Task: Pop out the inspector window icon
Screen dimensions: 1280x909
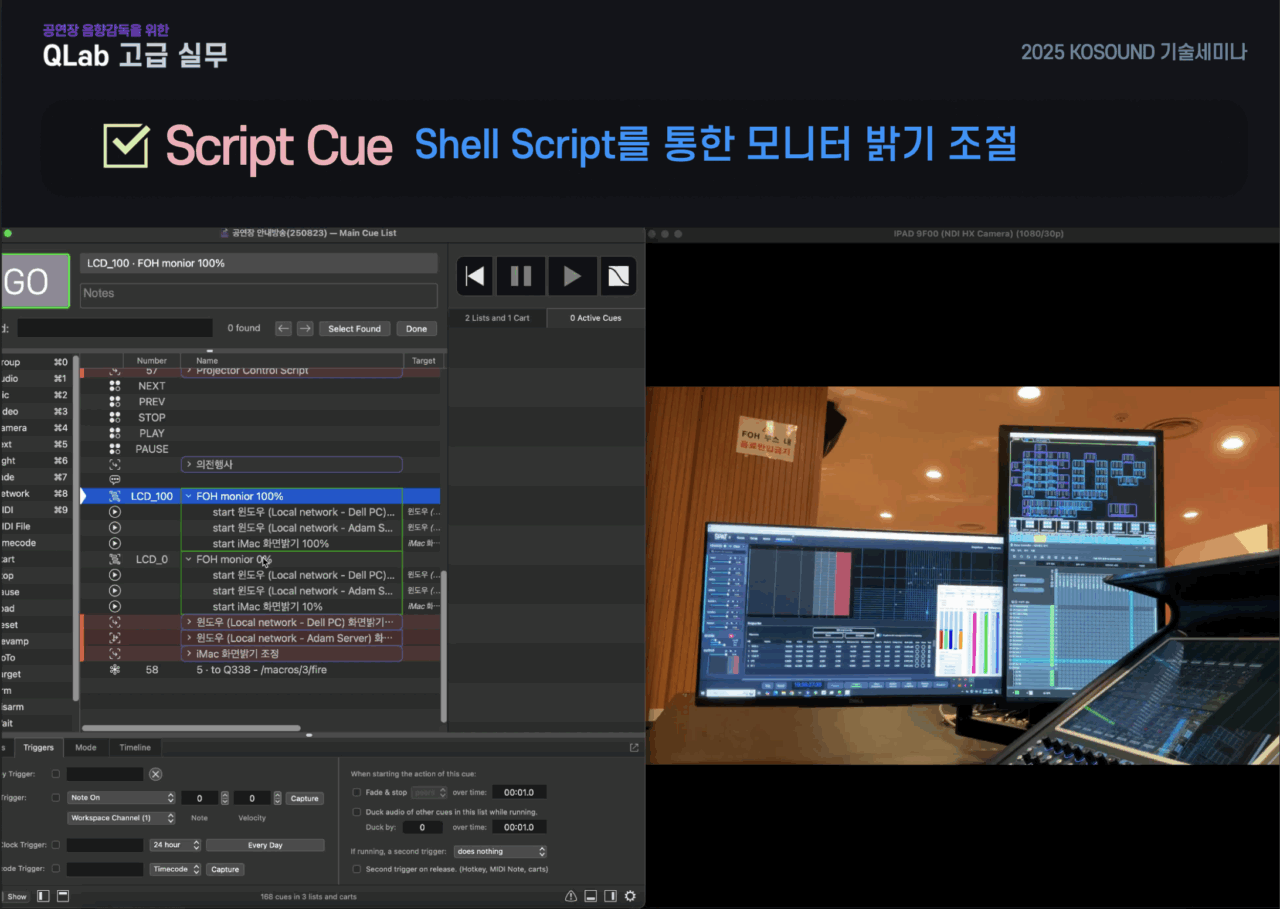Action: [633, 747]
